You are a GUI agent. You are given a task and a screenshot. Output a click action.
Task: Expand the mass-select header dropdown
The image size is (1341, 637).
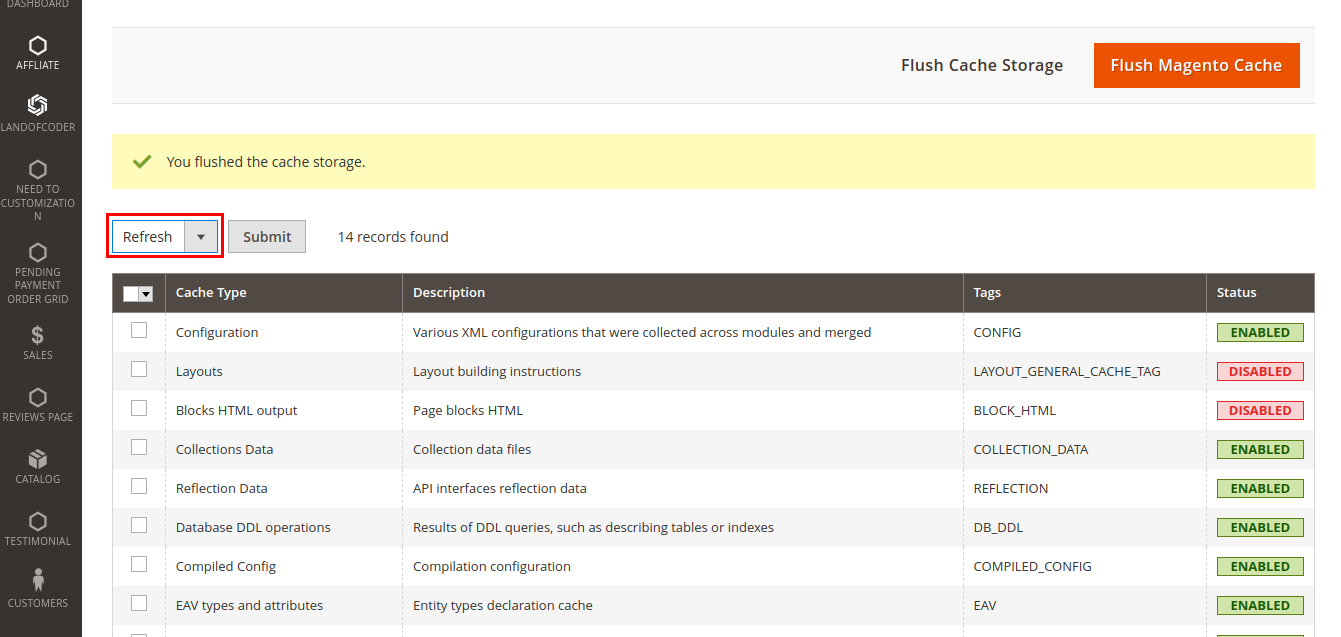click(x=145, y=292)
